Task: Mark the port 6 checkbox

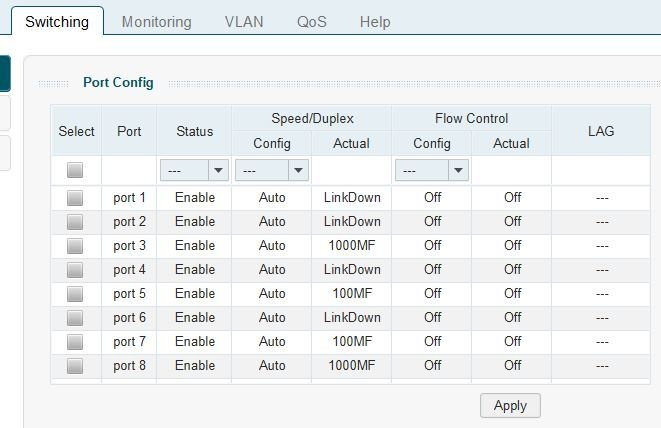Action: (75, 318)
